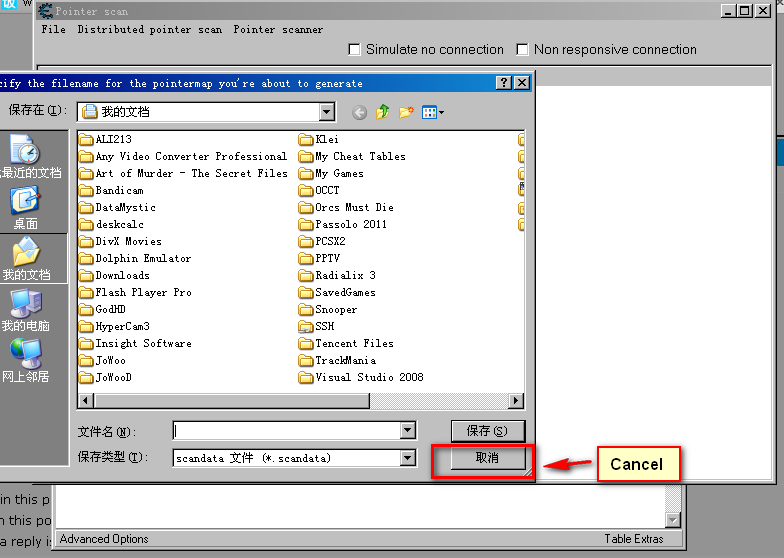784x558 pixels.
Task: Click the Up One Level folder icon
Action: click(383, 112)
